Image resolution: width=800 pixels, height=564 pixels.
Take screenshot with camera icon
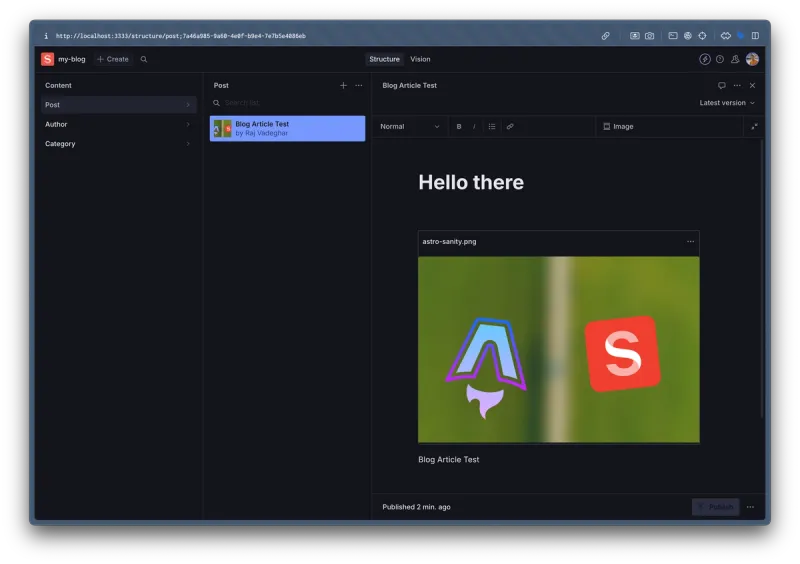[x=649, y=36]
